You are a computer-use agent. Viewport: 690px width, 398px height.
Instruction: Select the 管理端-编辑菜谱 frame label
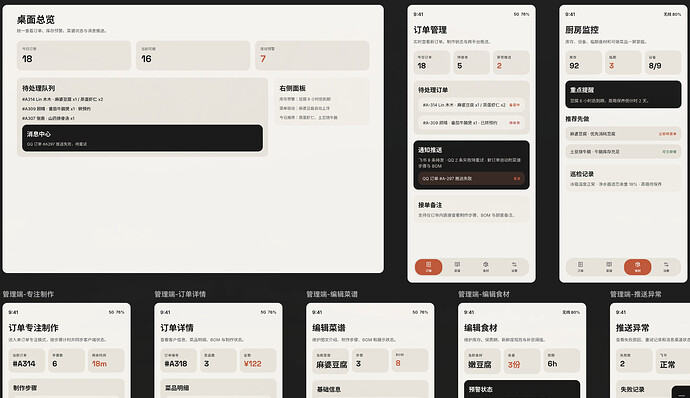(332, 294)
